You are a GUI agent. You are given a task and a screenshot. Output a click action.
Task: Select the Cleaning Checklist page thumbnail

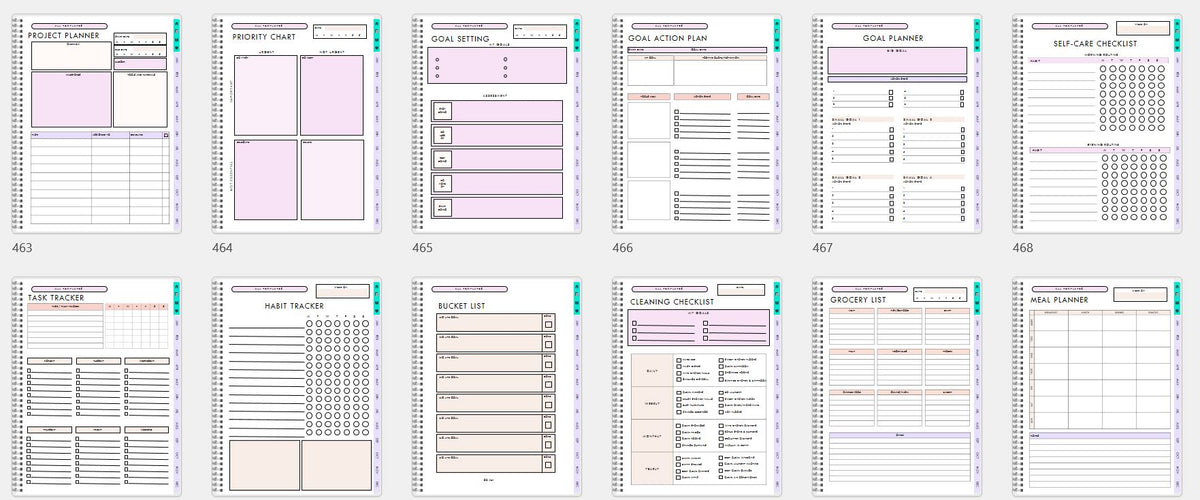click(x=697, y=389)
